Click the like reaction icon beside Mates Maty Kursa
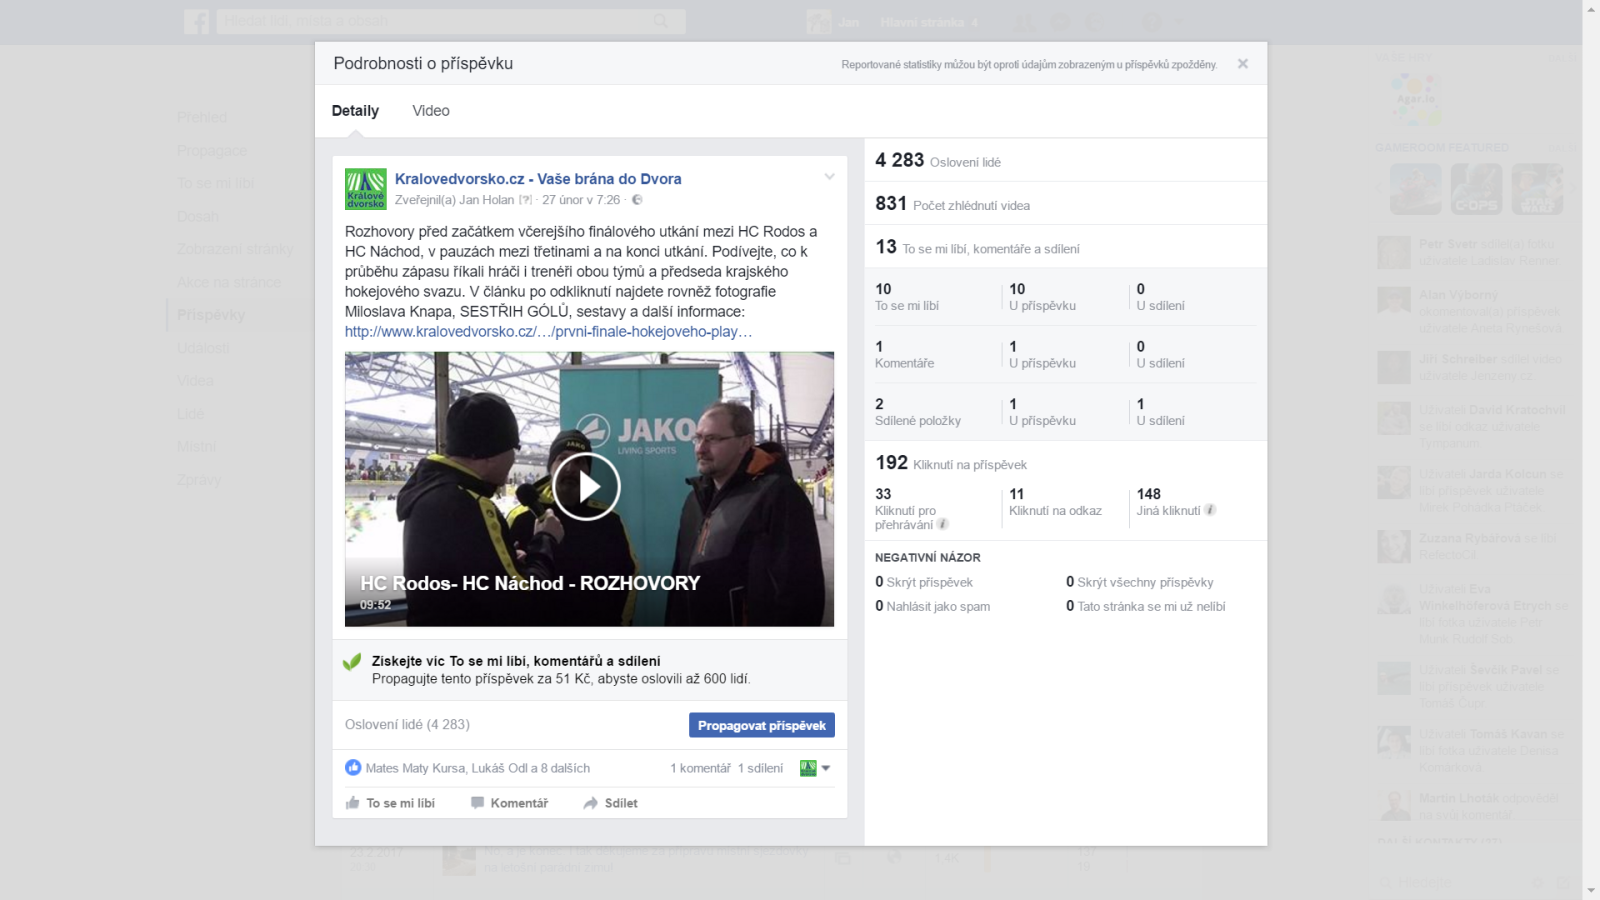Viewport: 1600px width, 900px height. [353, 768]
